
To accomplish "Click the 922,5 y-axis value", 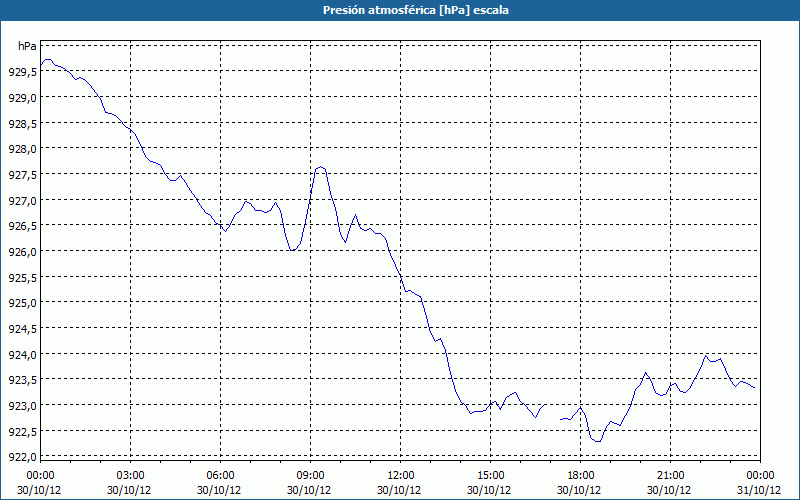I will (23, 431).
